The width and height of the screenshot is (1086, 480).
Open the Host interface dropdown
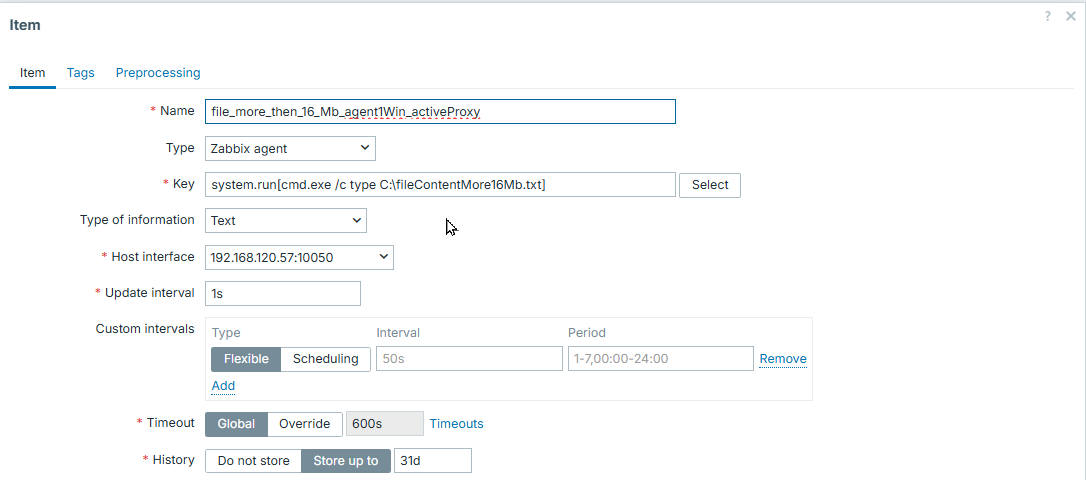click(x=299, y=258)
